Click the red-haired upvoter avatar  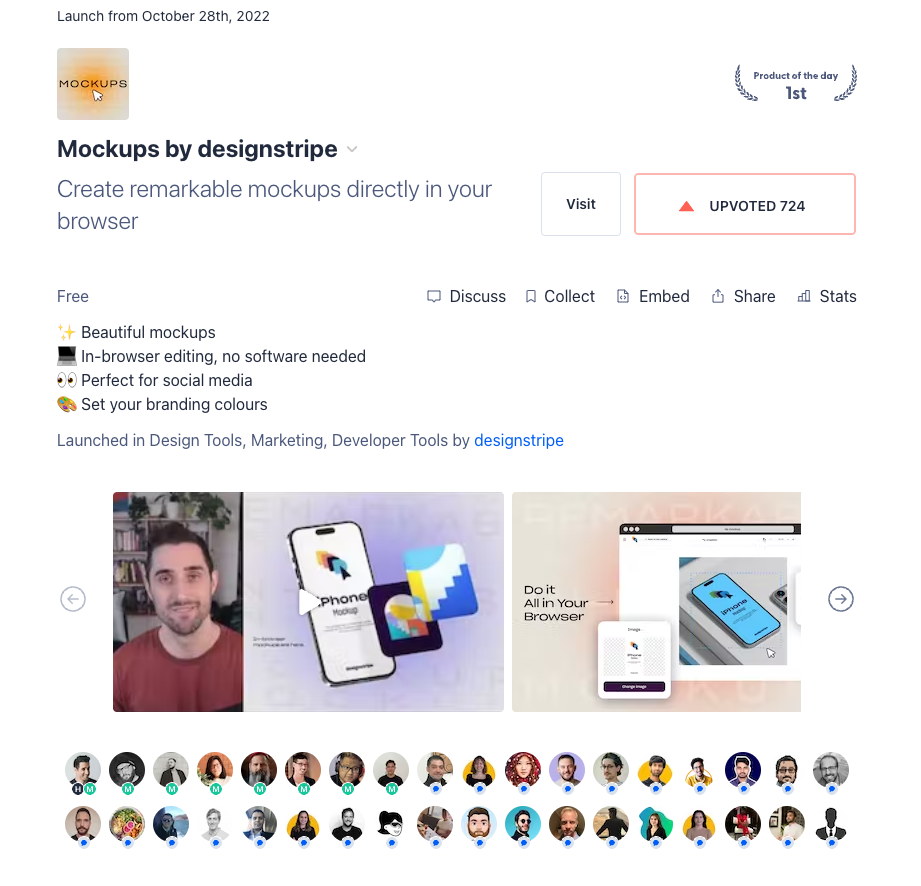pos(523,770)
